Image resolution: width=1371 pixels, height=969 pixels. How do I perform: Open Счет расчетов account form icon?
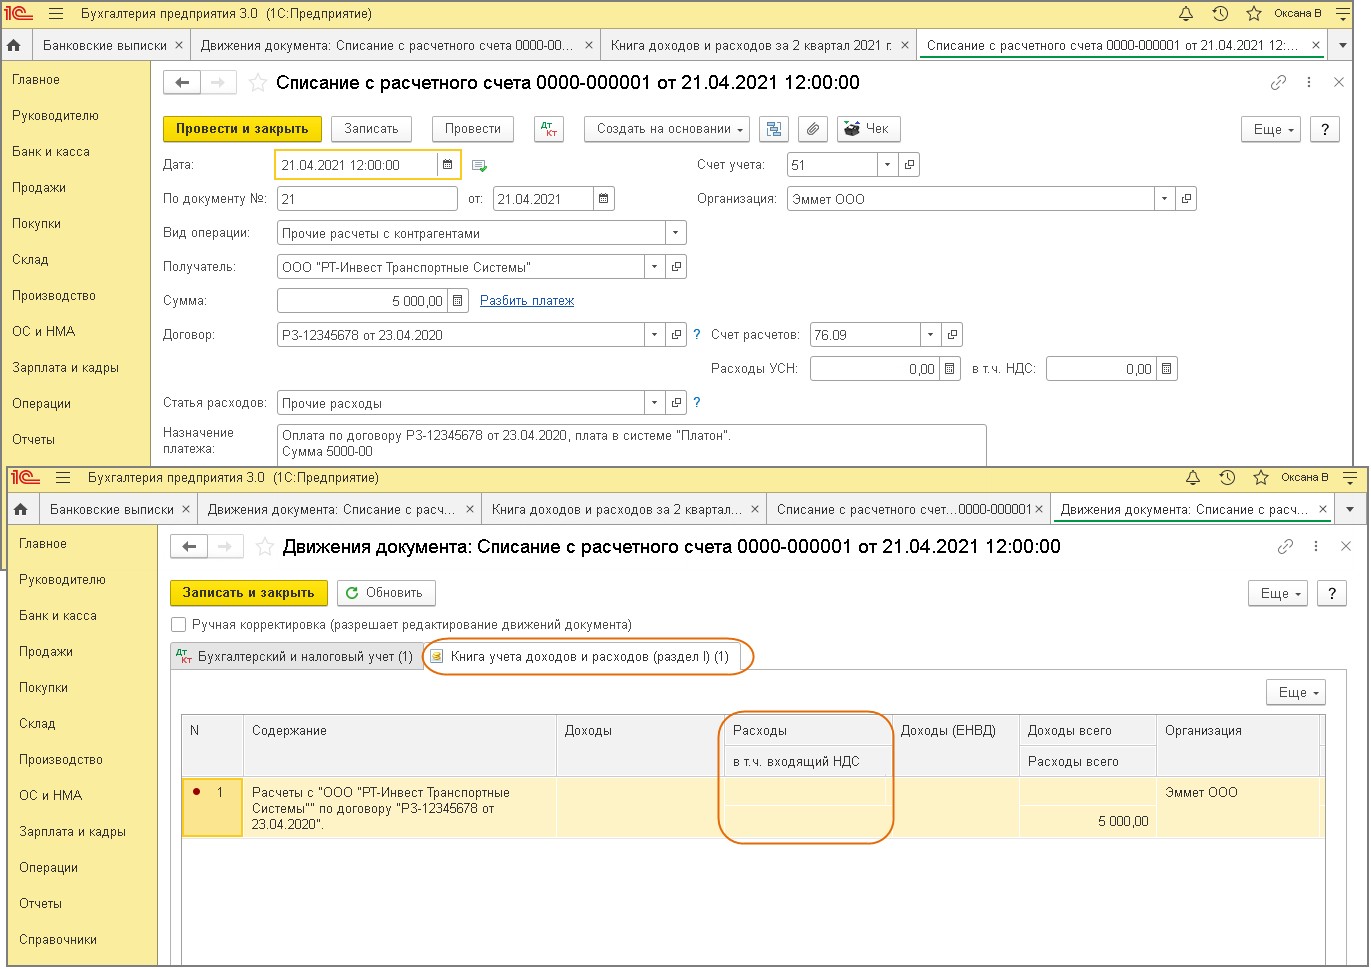(952, 335)
